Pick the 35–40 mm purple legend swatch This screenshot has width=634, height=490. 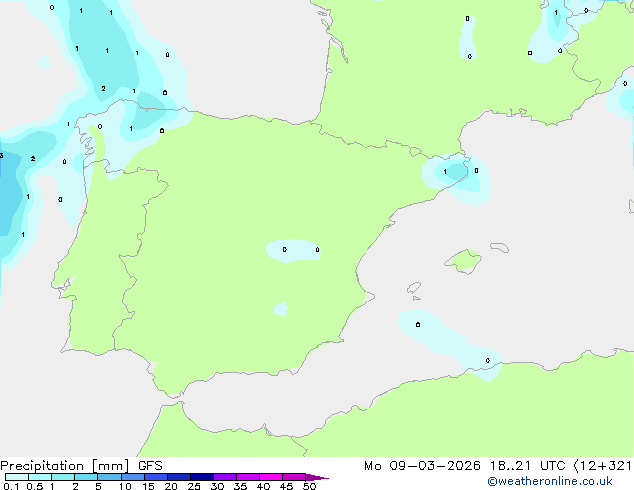pos(248,477)
